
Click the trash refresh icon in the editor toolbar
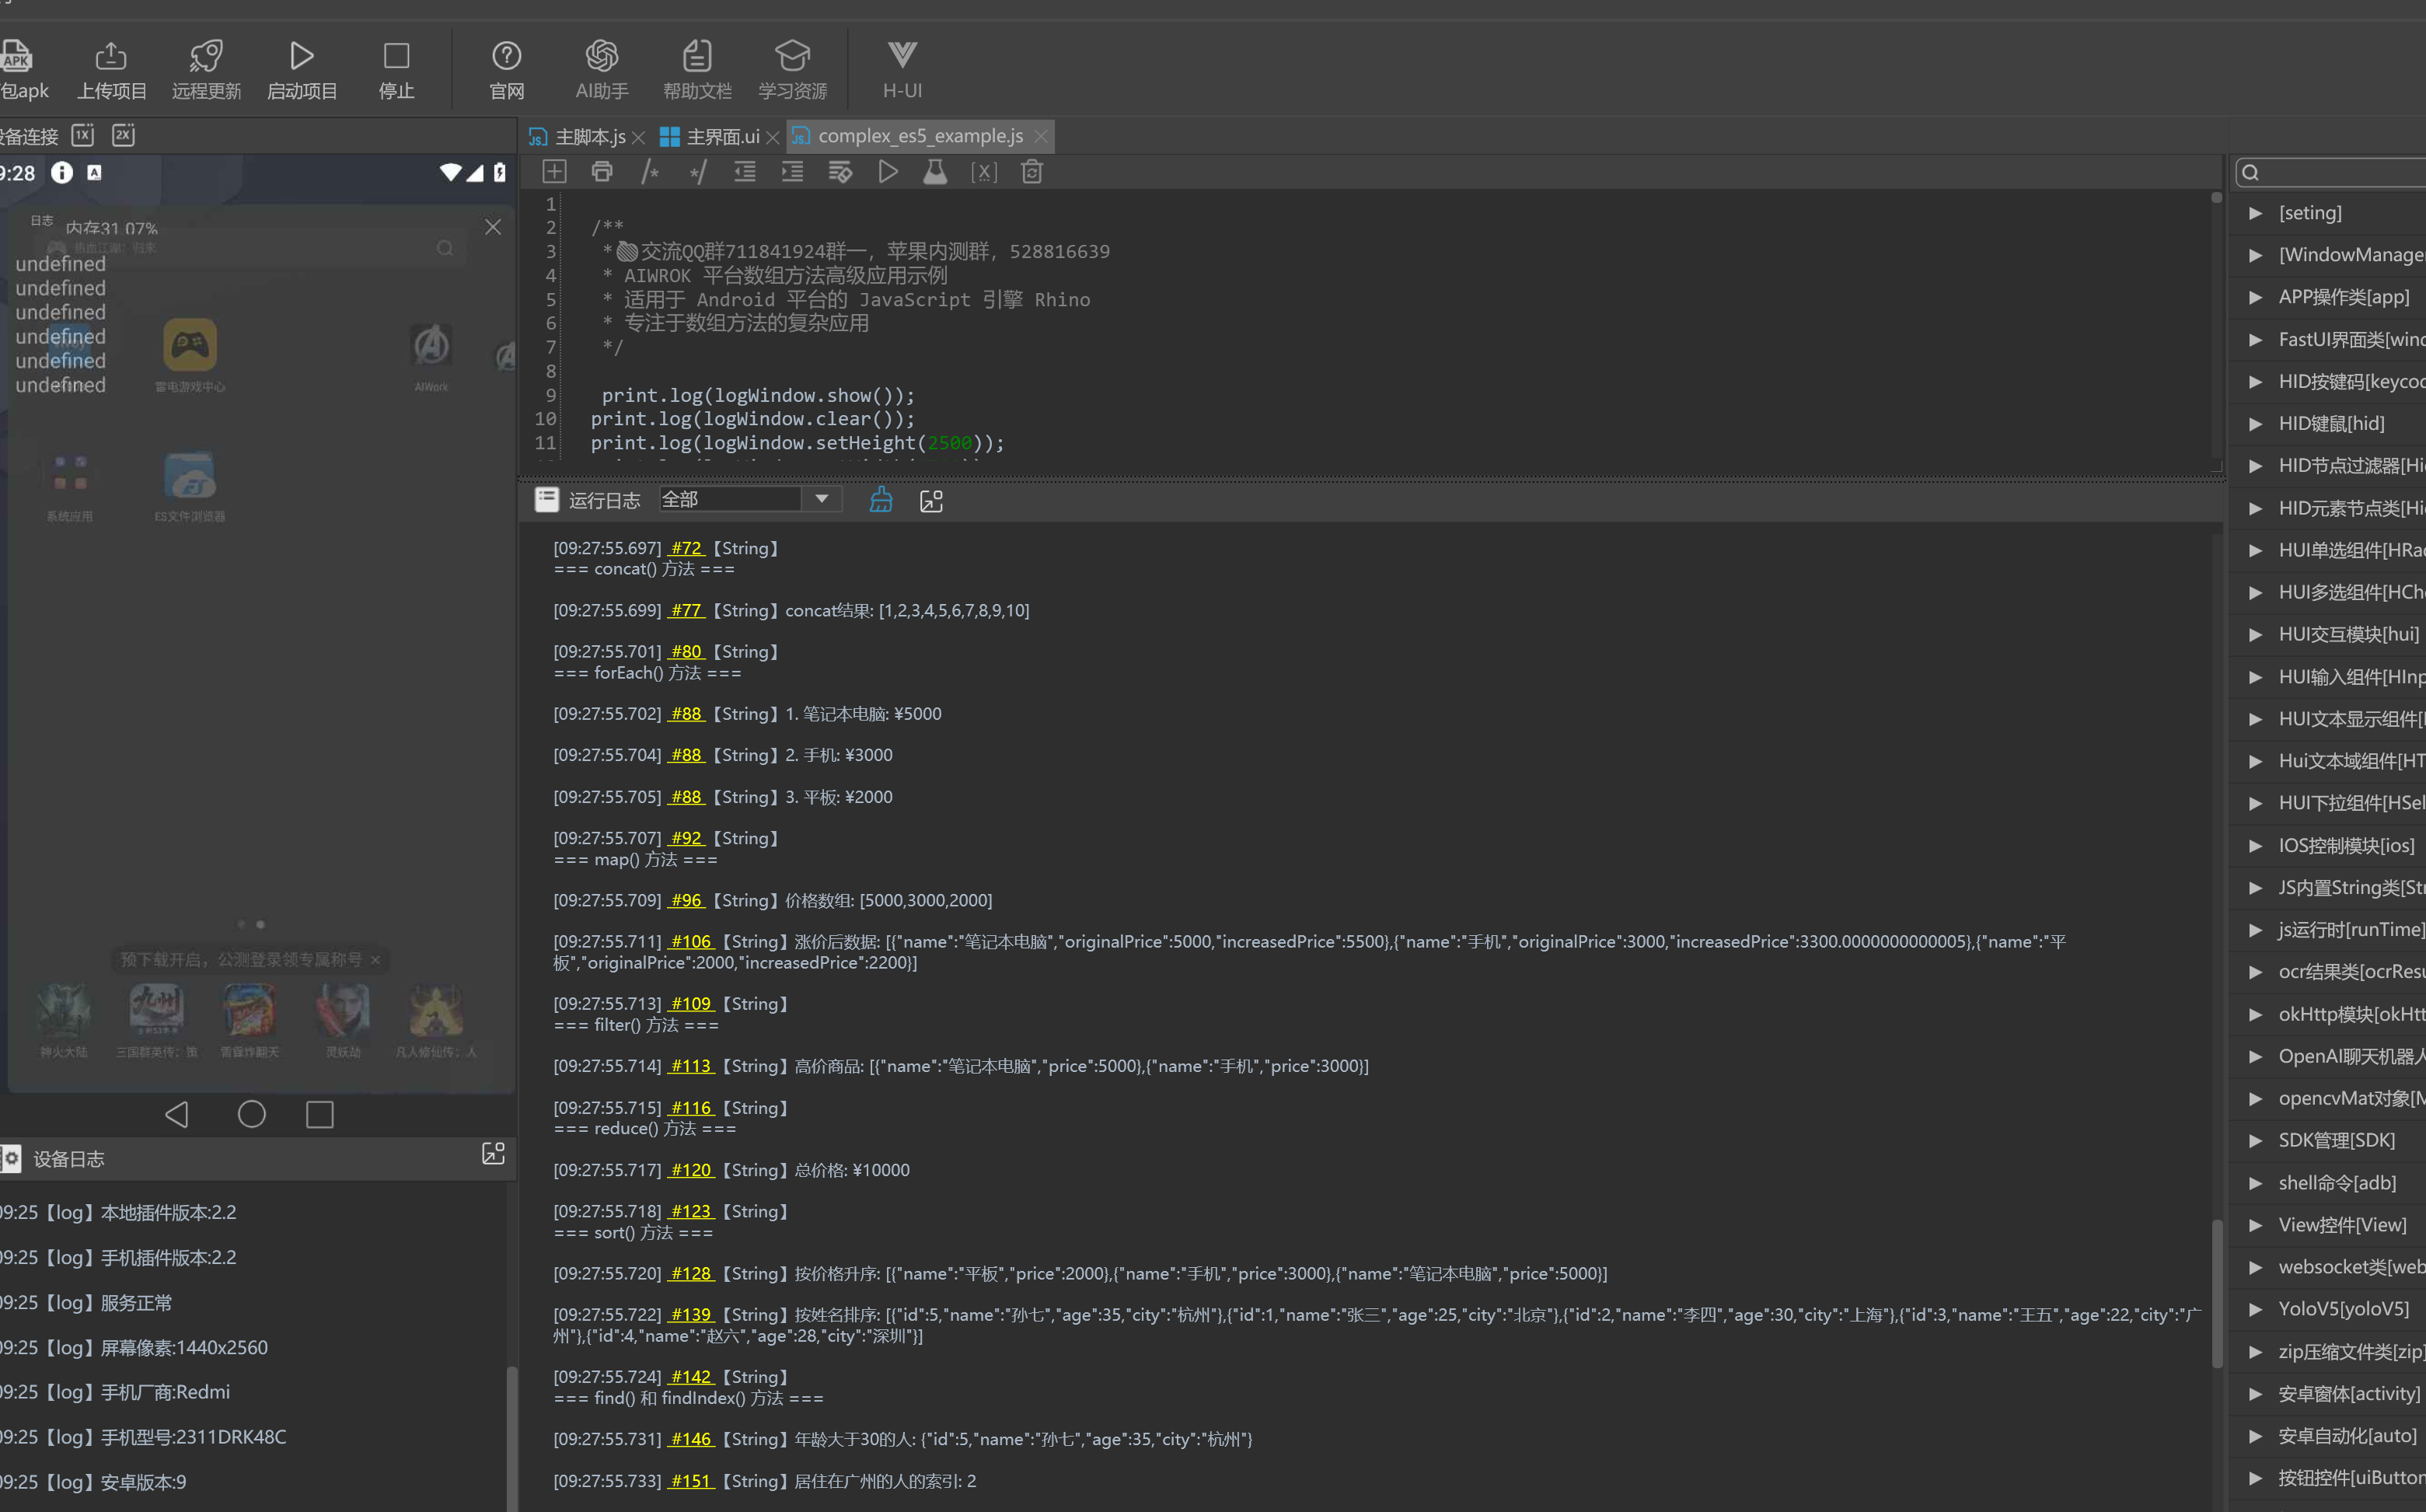click(1032, 172)
